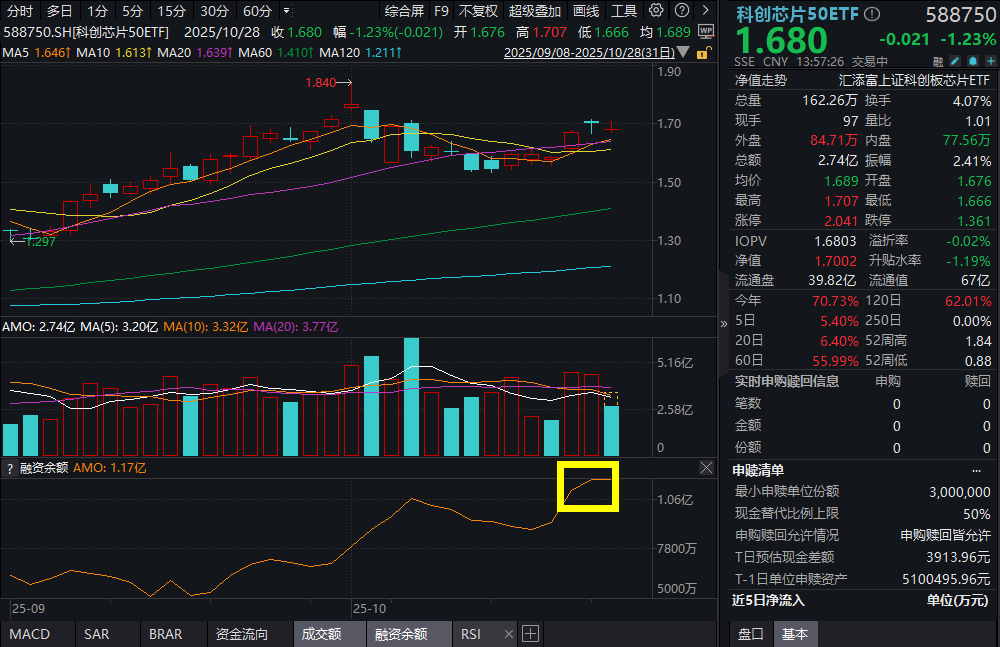Set a price alert with the bell icon
This screenshot has width=1000, height=647.
point(972,62)
